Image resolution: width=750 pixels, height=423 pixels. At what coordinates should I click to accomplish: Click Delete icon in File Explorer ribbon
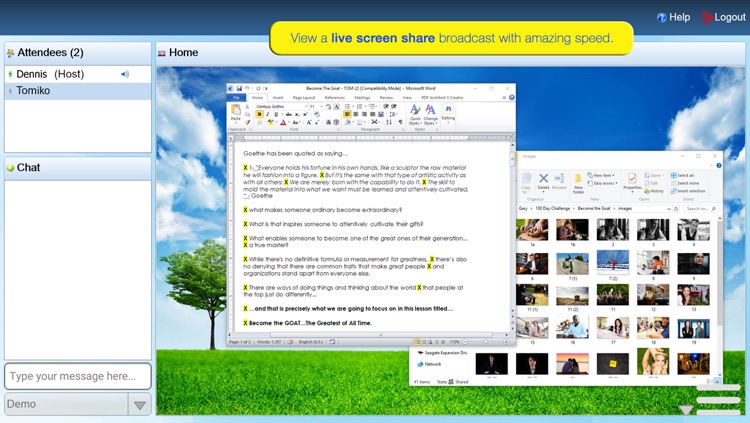[544, 180]
